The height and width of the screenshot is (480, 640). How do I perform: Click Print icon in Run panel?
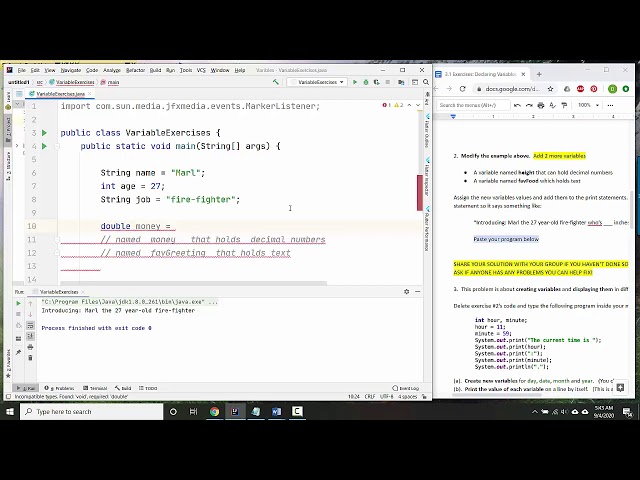pos(30,347)
